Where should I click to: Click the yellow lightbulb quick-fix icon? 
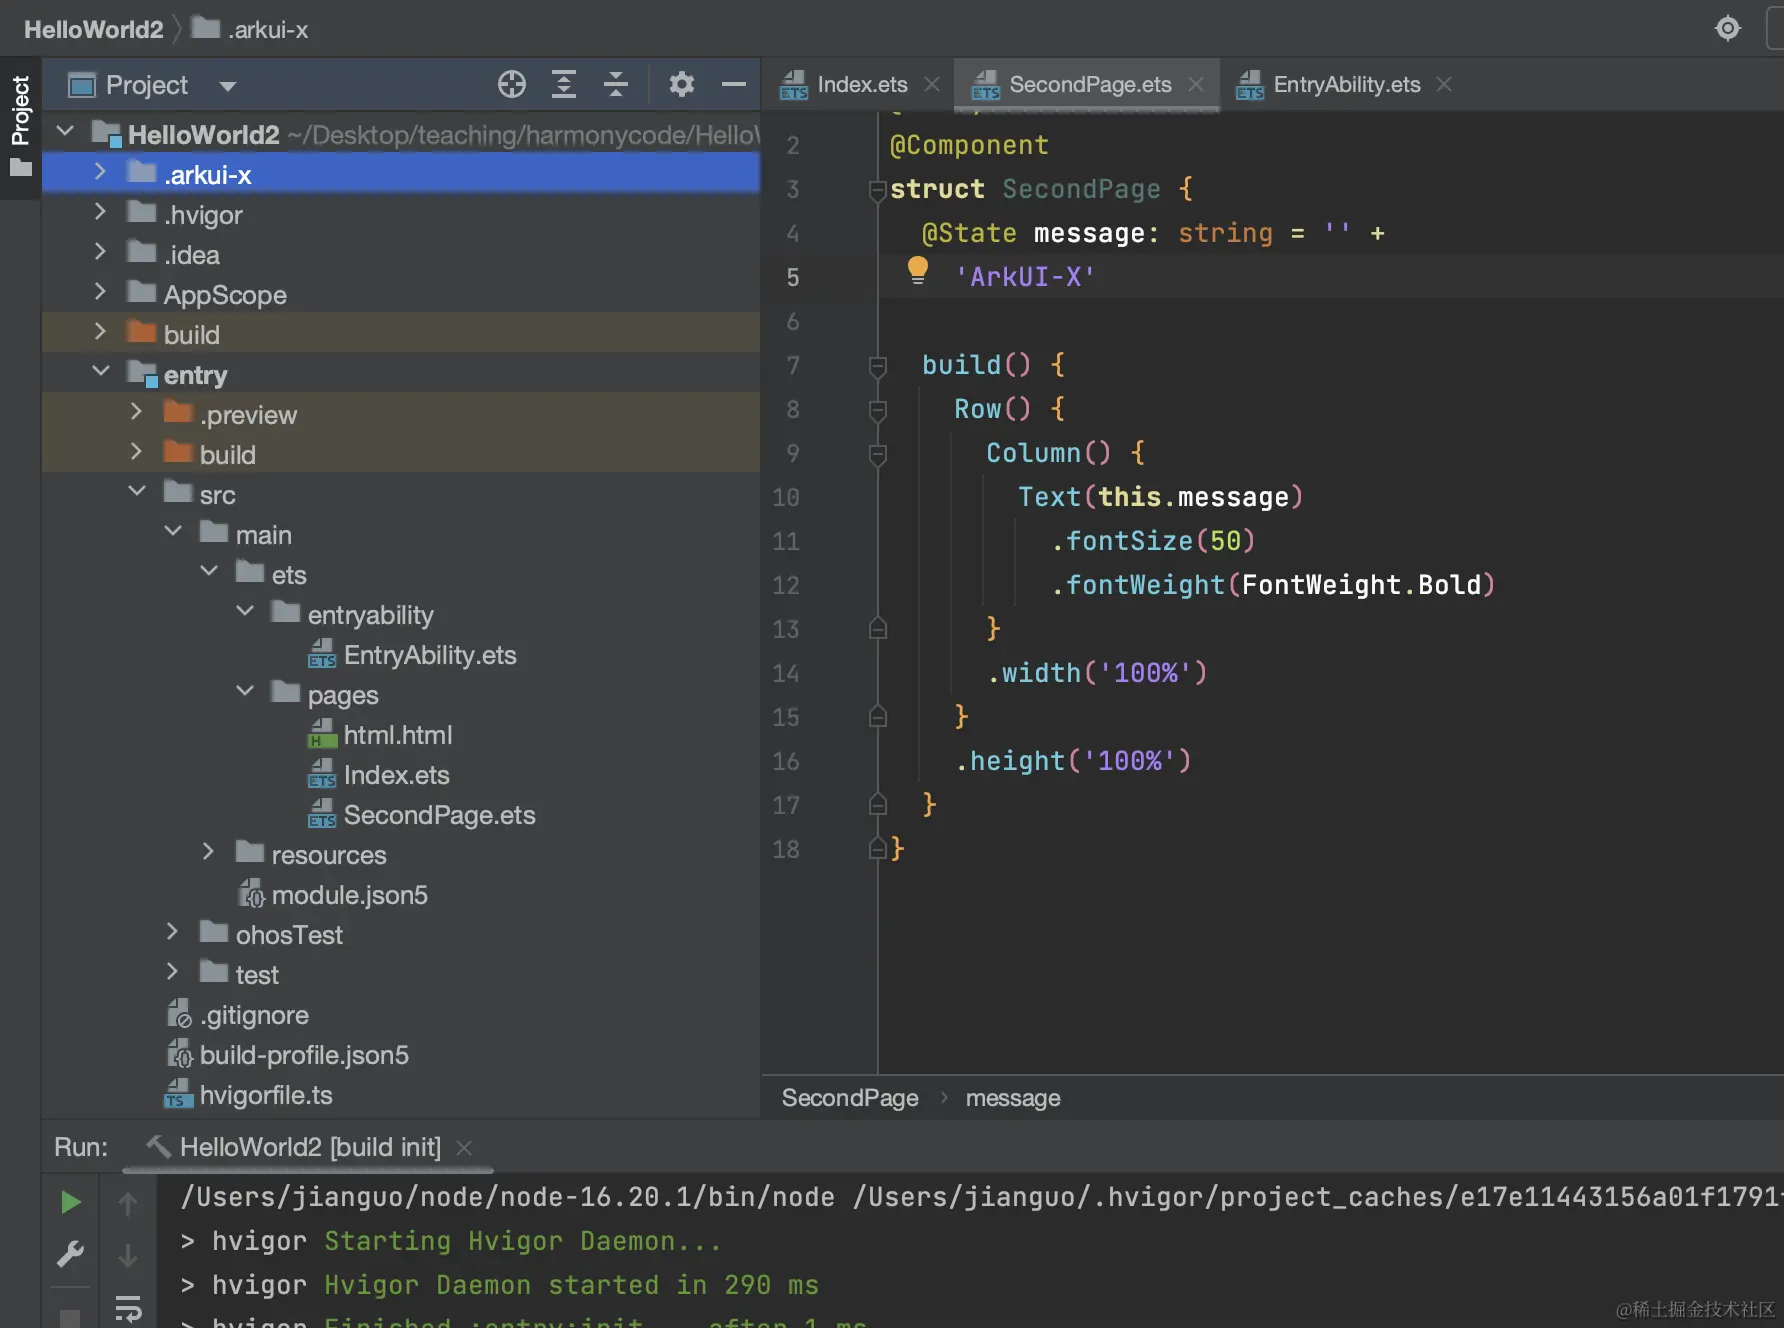[x=917, y=270]
